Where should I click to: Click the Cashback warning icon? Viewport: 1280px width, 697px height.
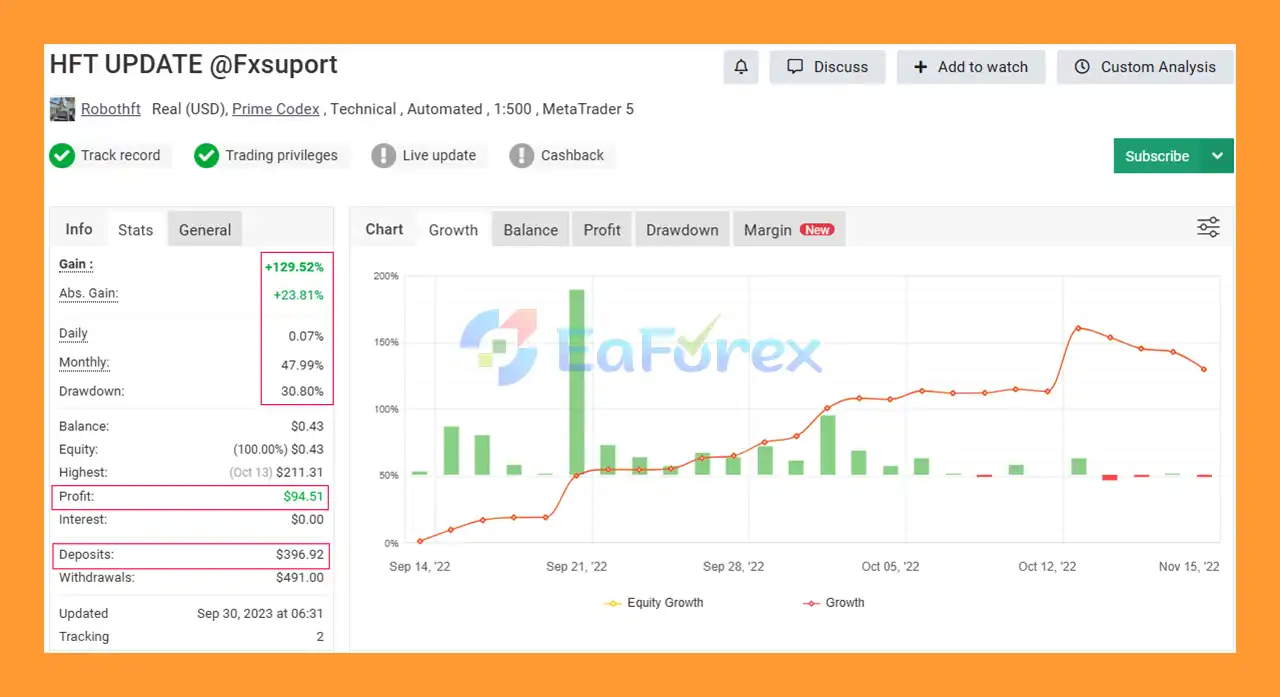point(521,156)
